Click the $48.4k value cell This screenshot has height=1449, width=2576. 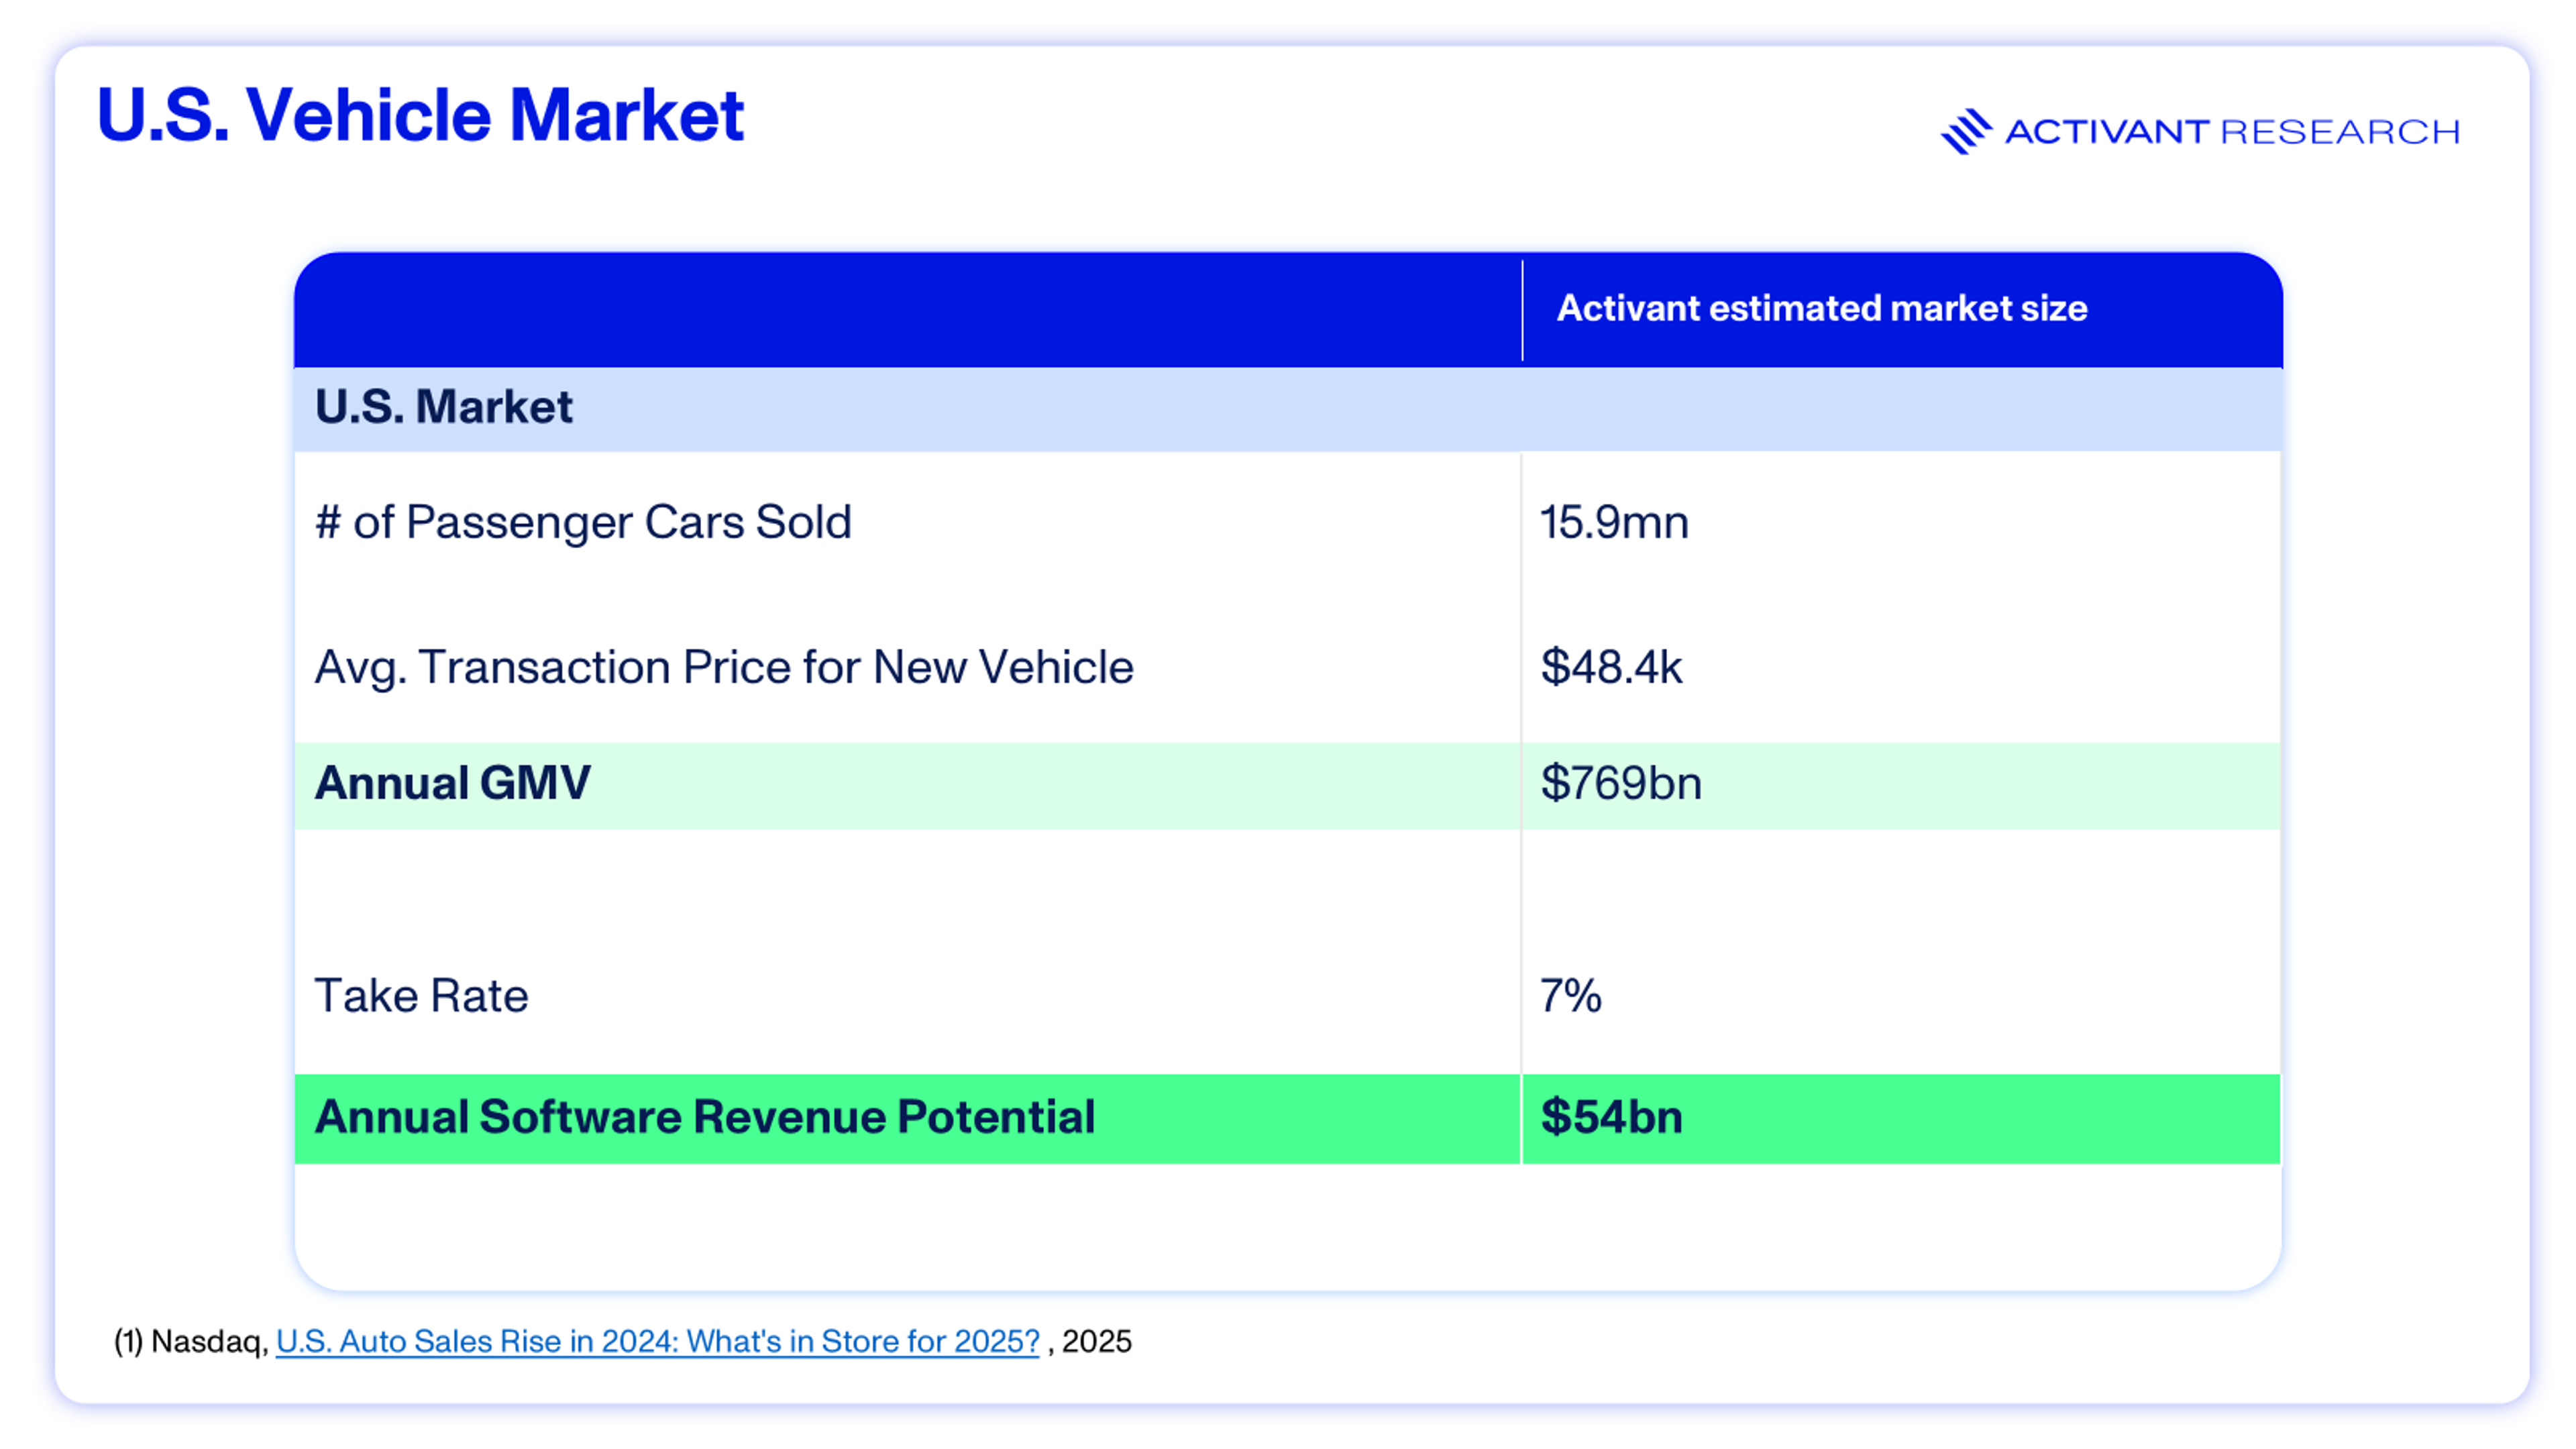click(x=1611, y=667)
